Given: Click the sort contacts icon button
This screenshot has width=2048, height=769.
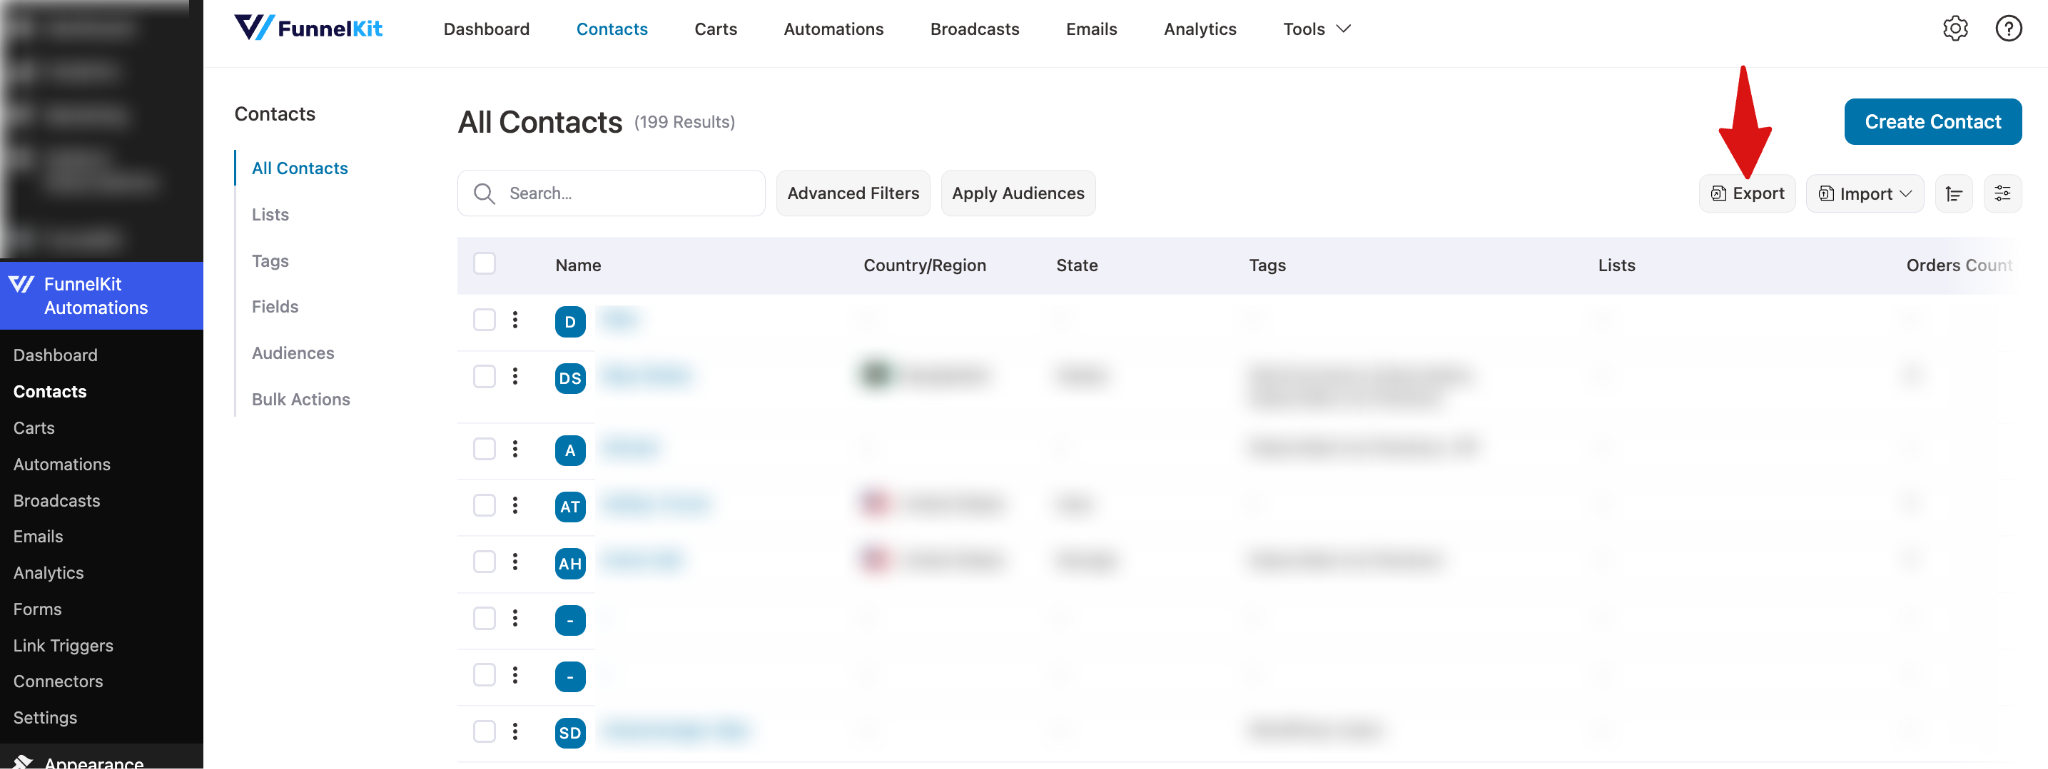Looking at the screenshot, I should (1953, 193).
